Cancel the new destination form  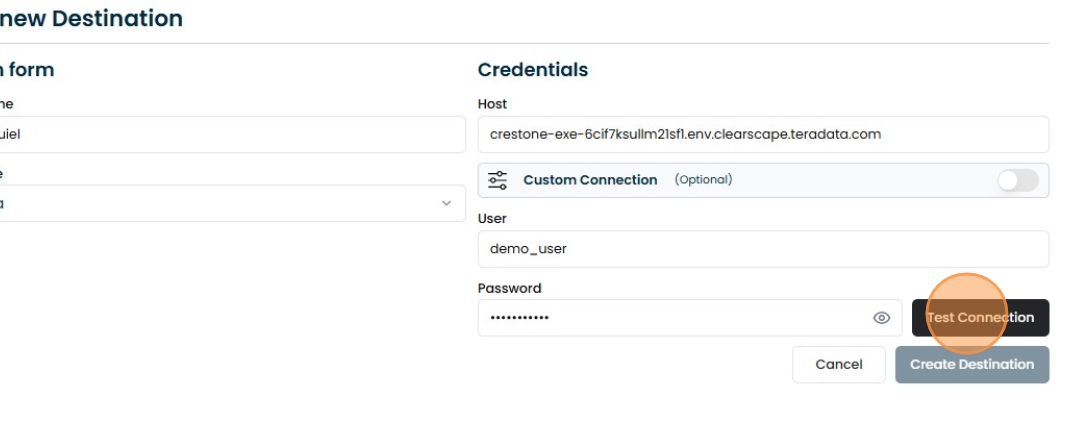(838, 365)
